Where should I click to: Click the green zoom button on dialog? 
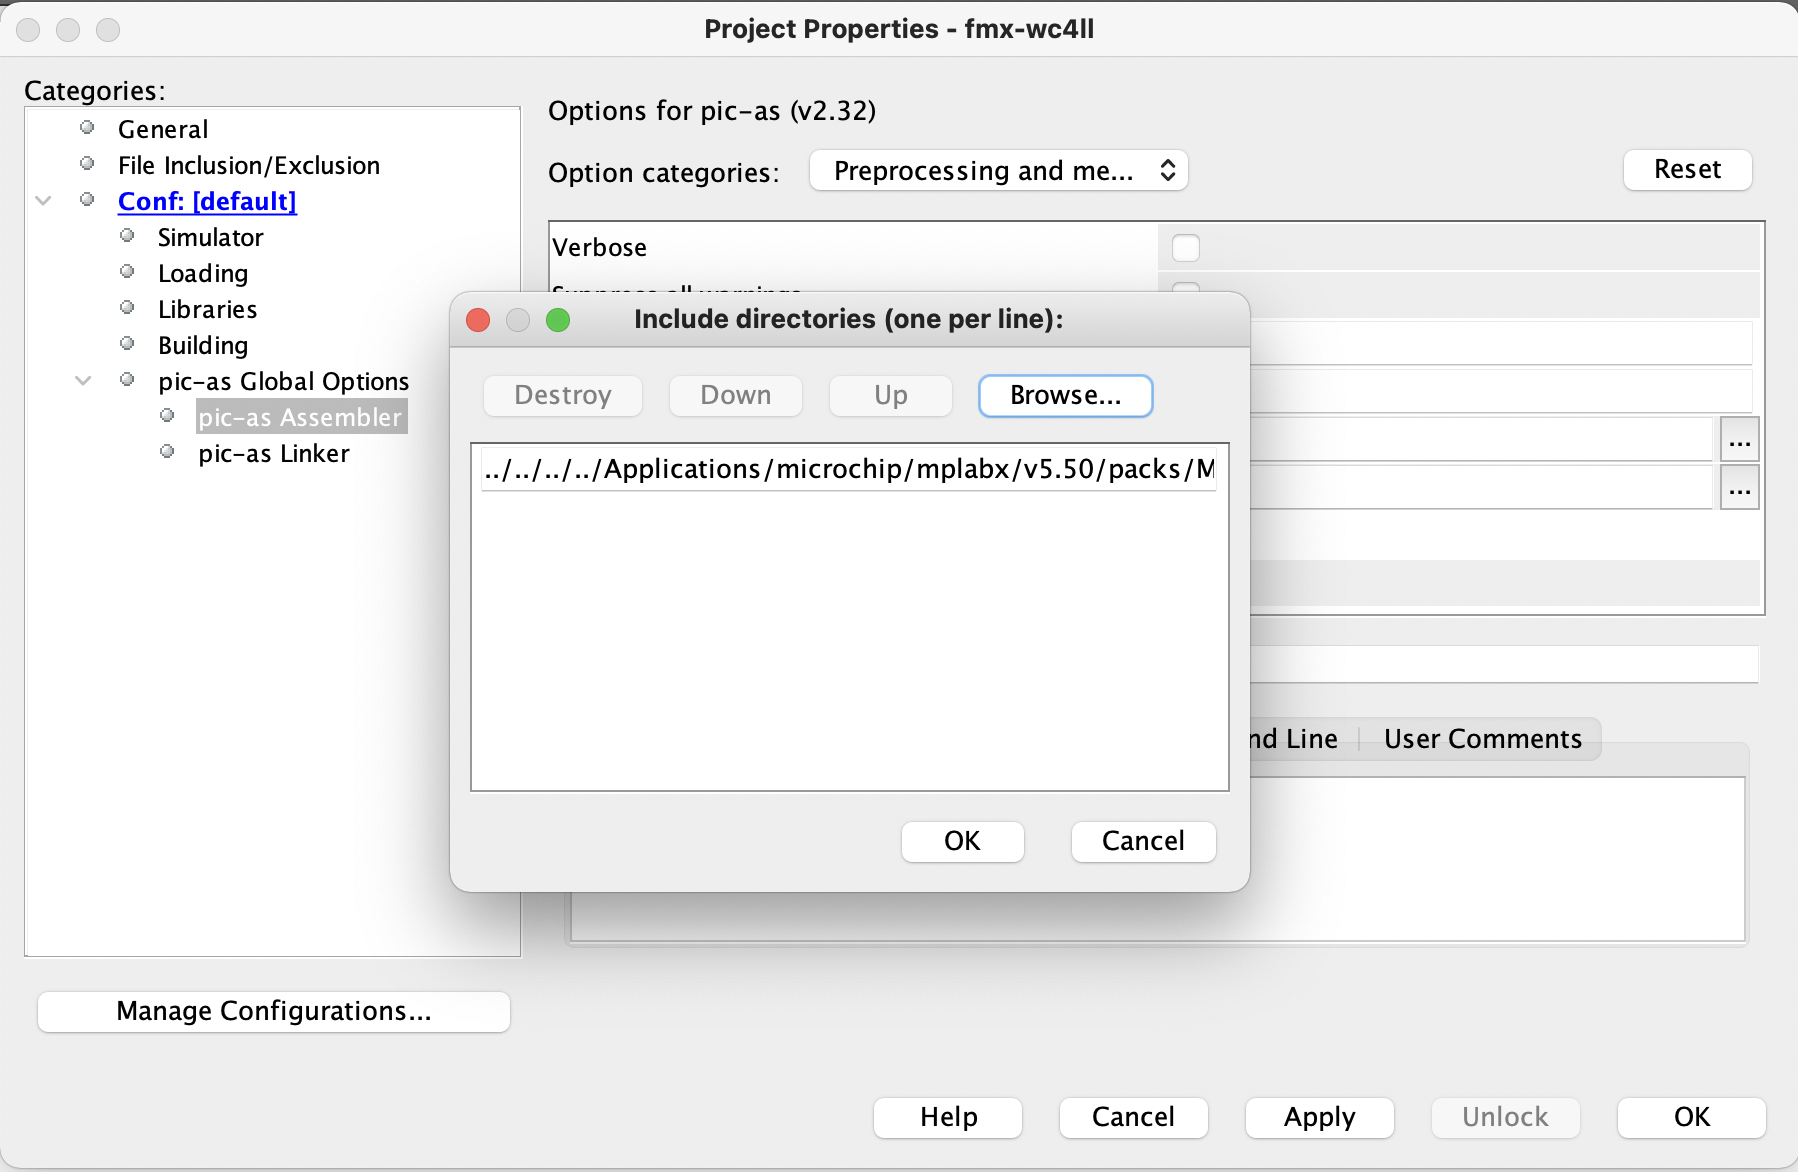point(558,320)
